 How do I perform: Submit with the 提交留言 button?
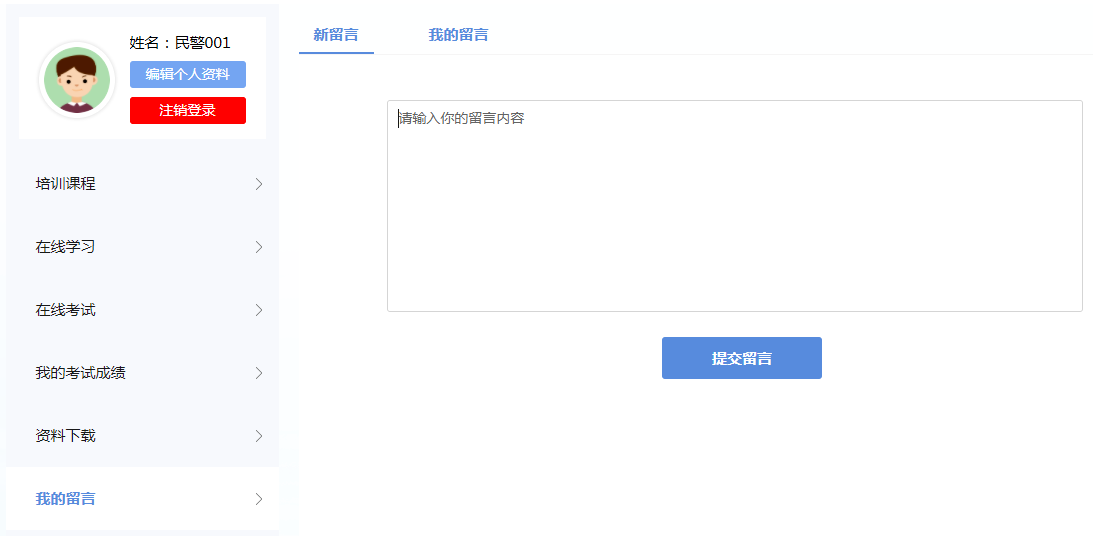pos(741,358)
